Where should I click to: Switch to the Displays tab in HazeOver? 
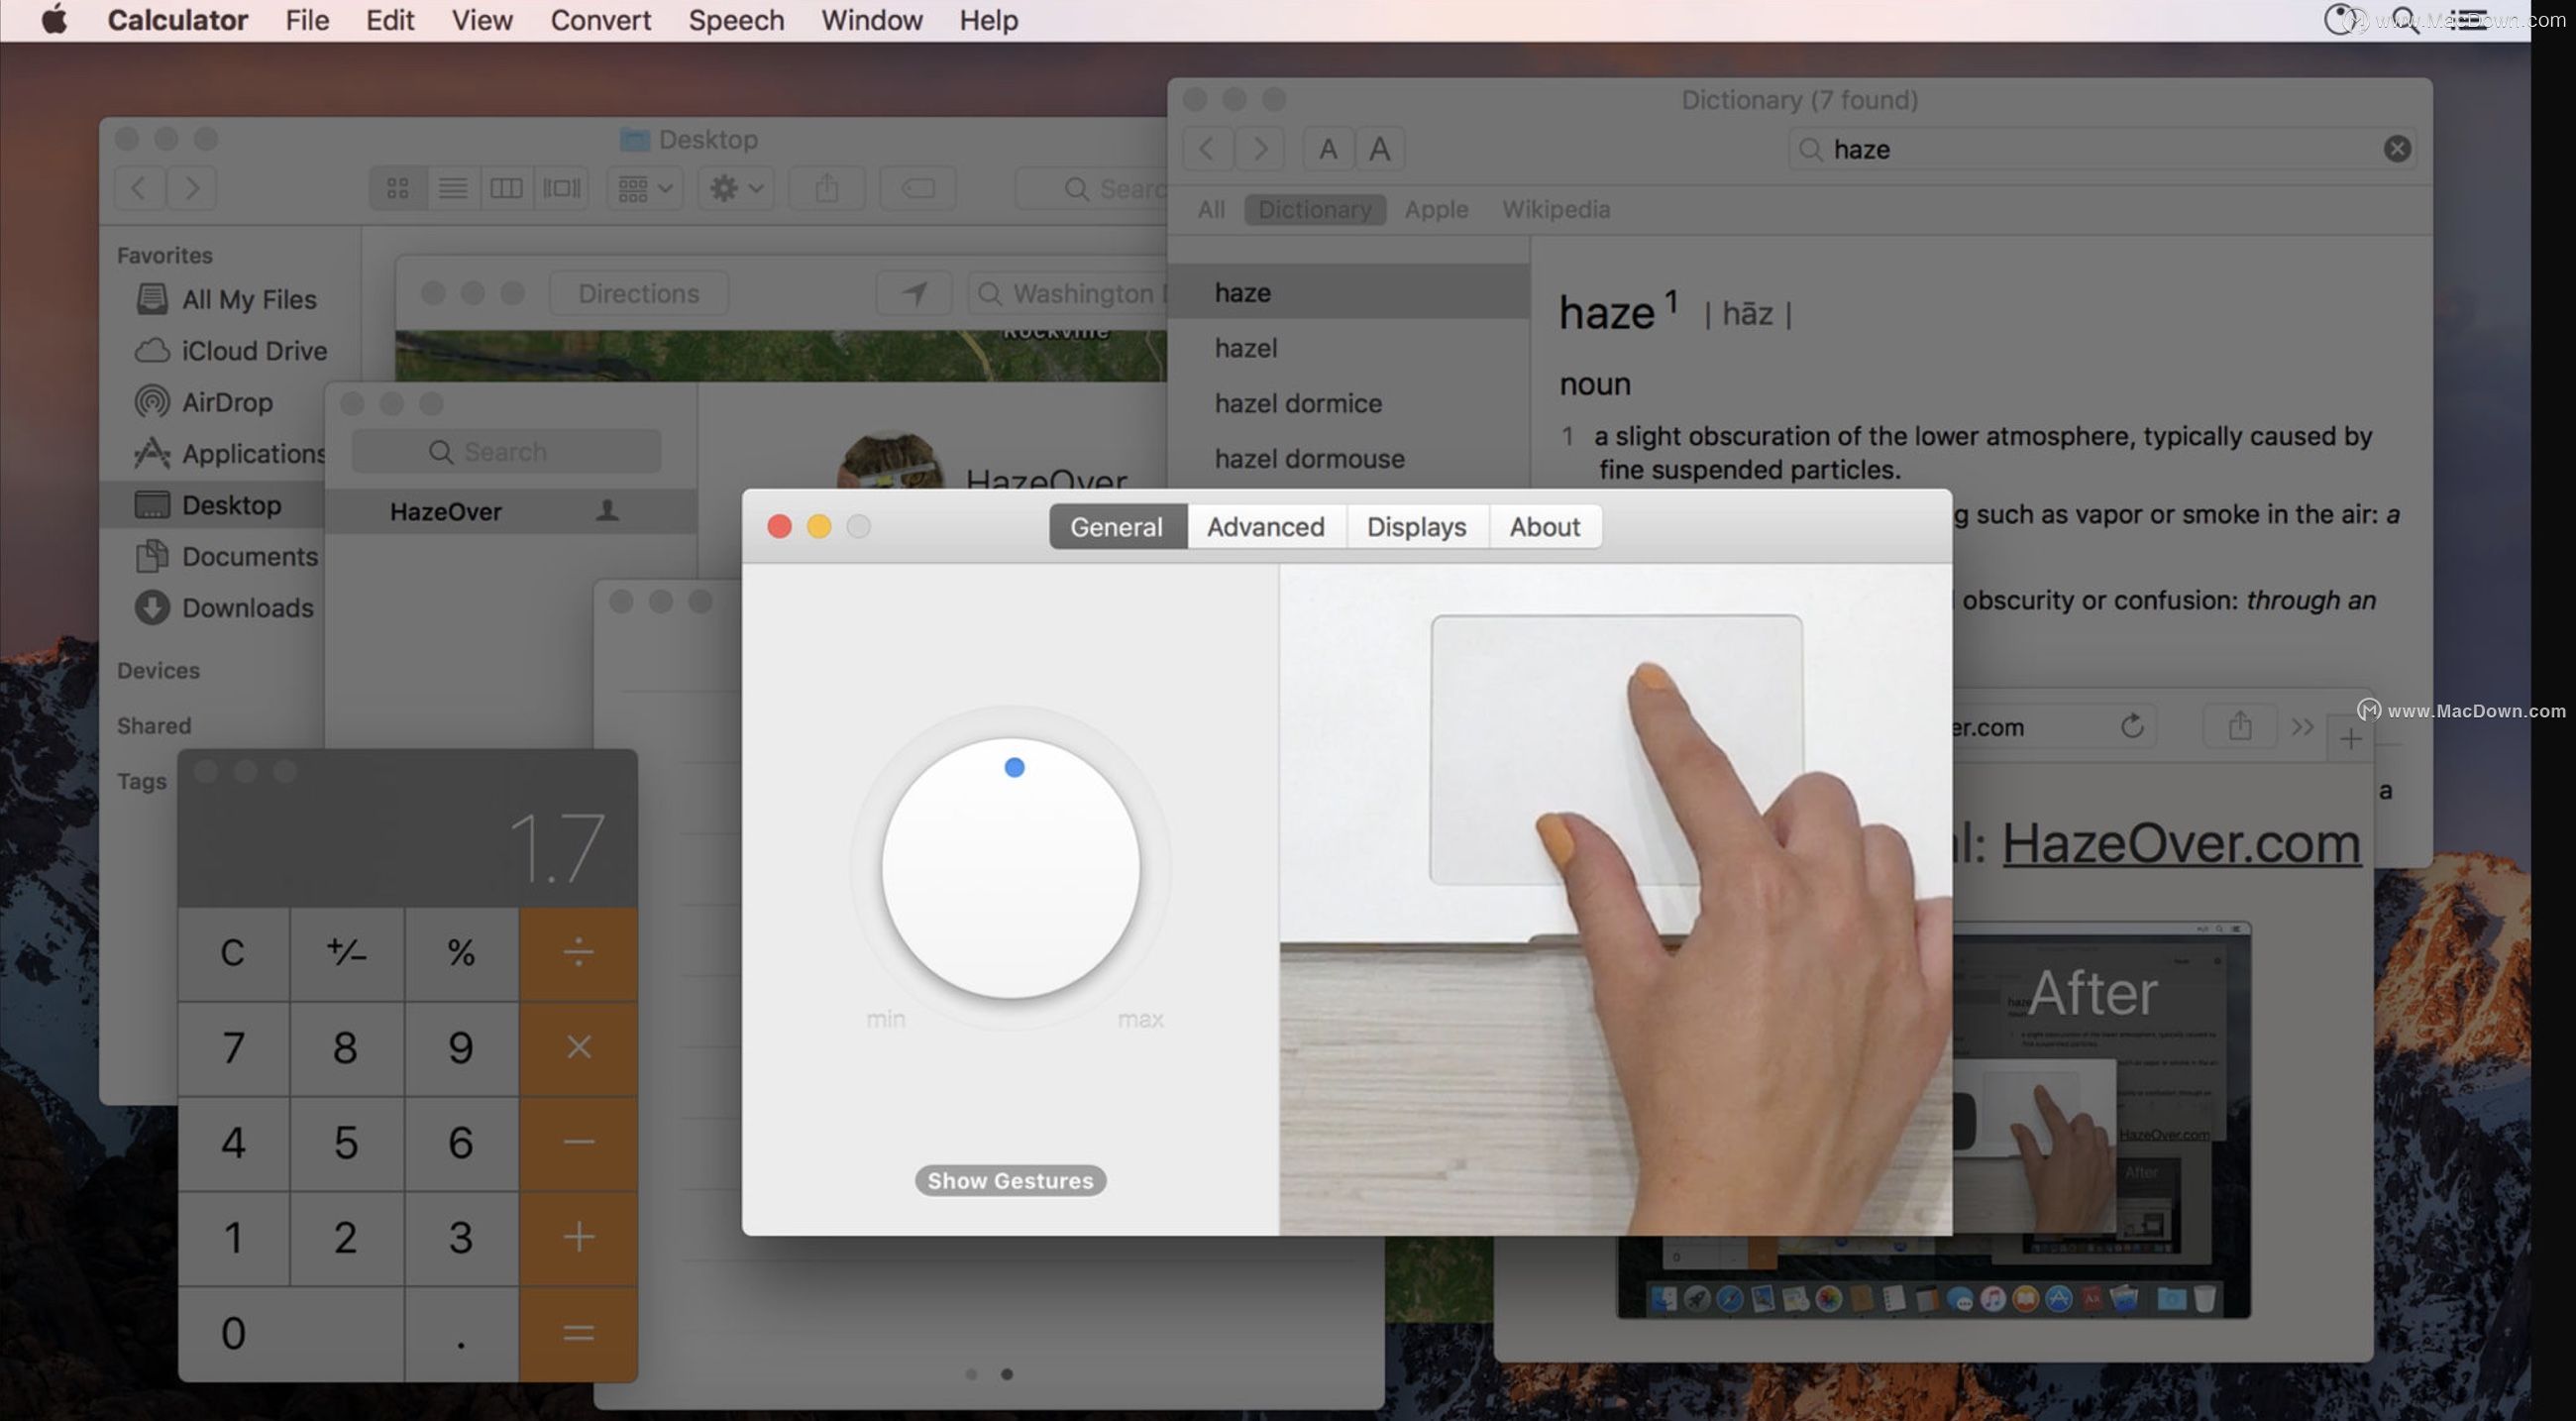point(1416,526)
